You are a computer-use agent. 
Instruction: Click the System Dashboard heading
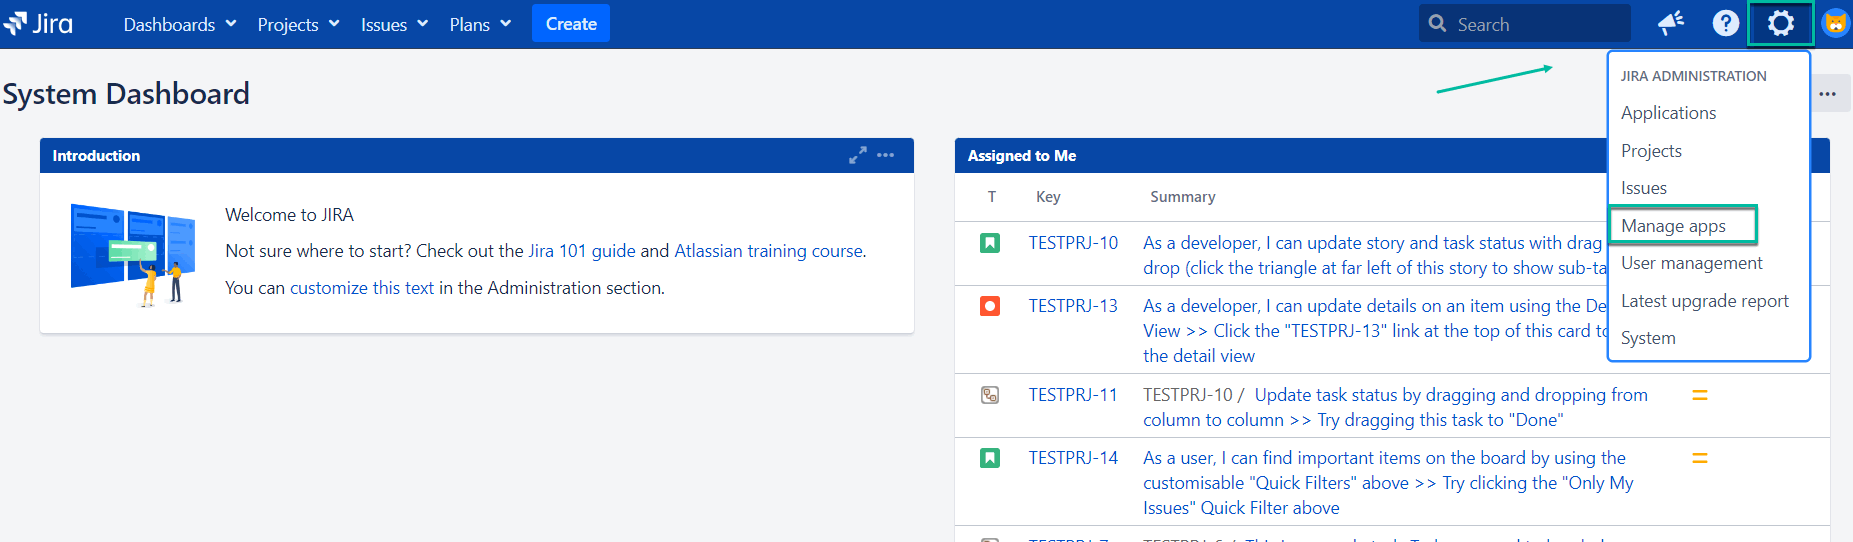(x=126, y=94)
